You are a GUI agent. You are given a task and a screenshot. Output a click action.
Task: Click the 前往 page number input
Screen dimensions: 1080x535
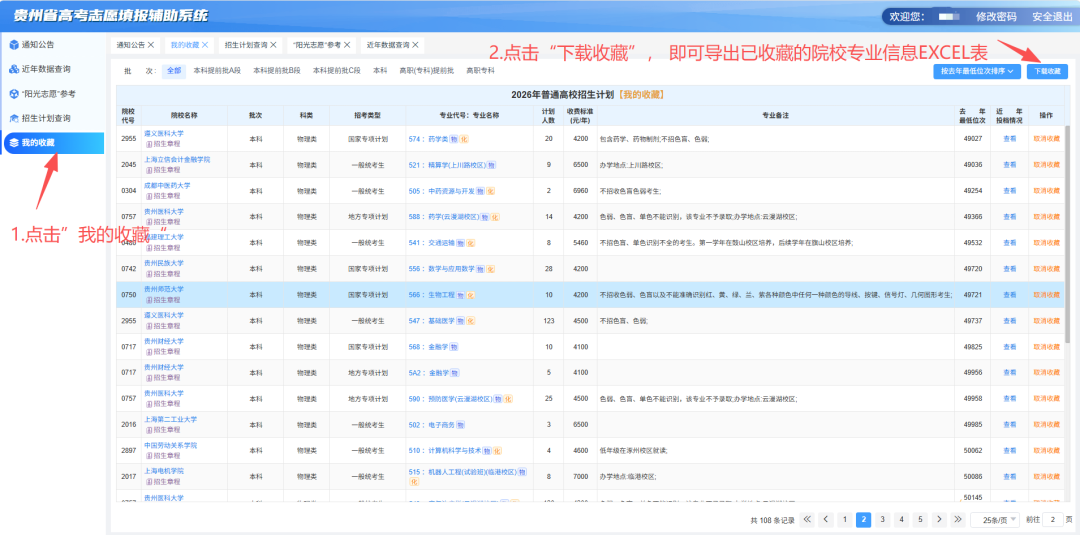[x=1052, y=520]
